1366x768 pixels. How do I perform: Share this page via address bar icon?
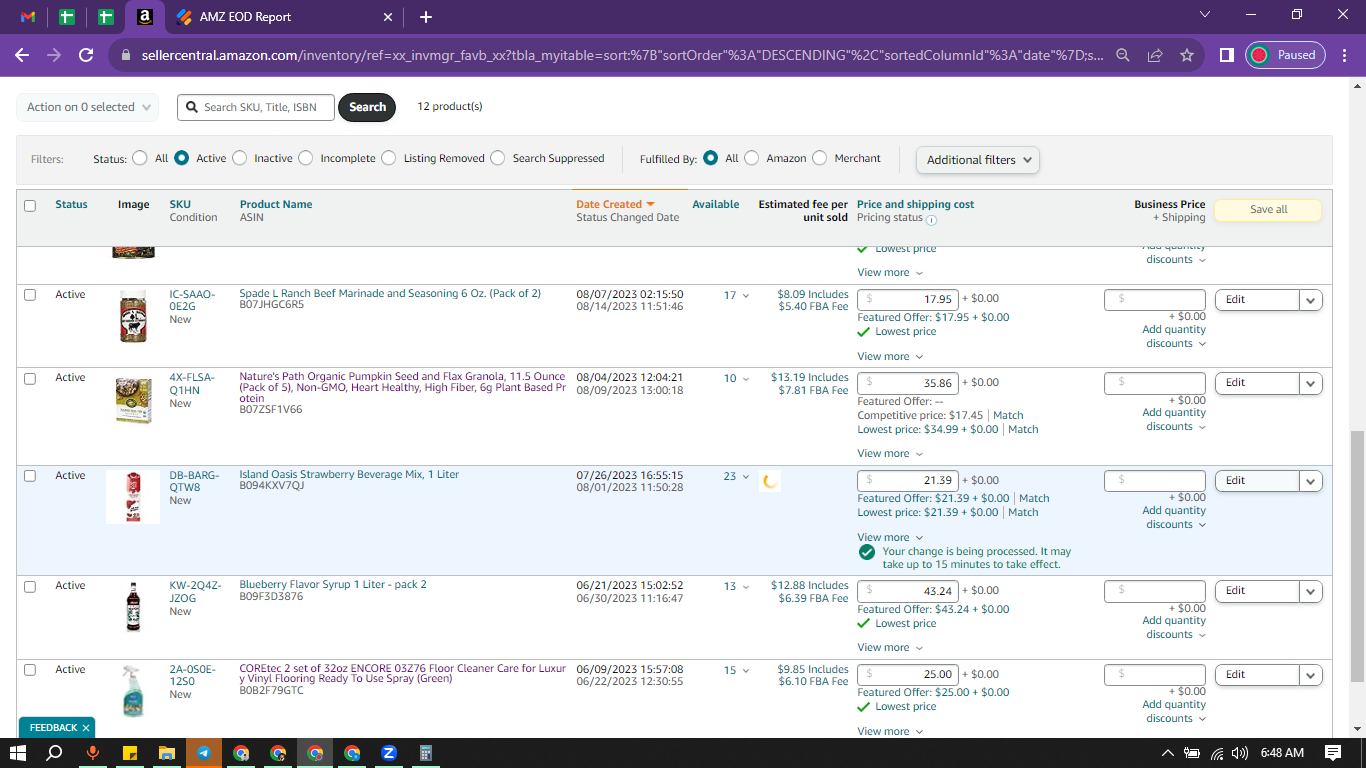[x=1155, y=55]
